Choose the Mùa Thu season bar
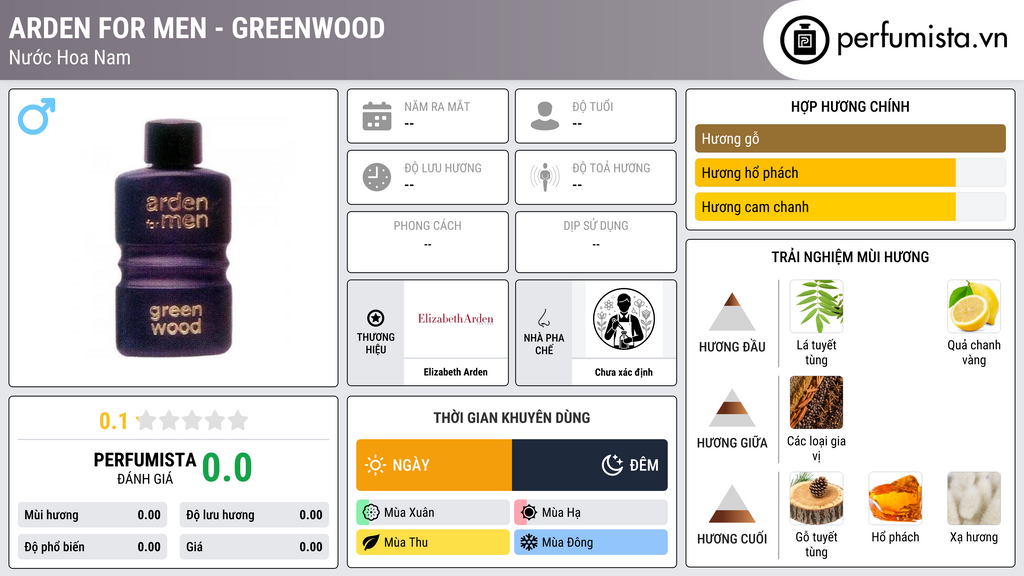 pyautogui.click(x=433, y=542)
